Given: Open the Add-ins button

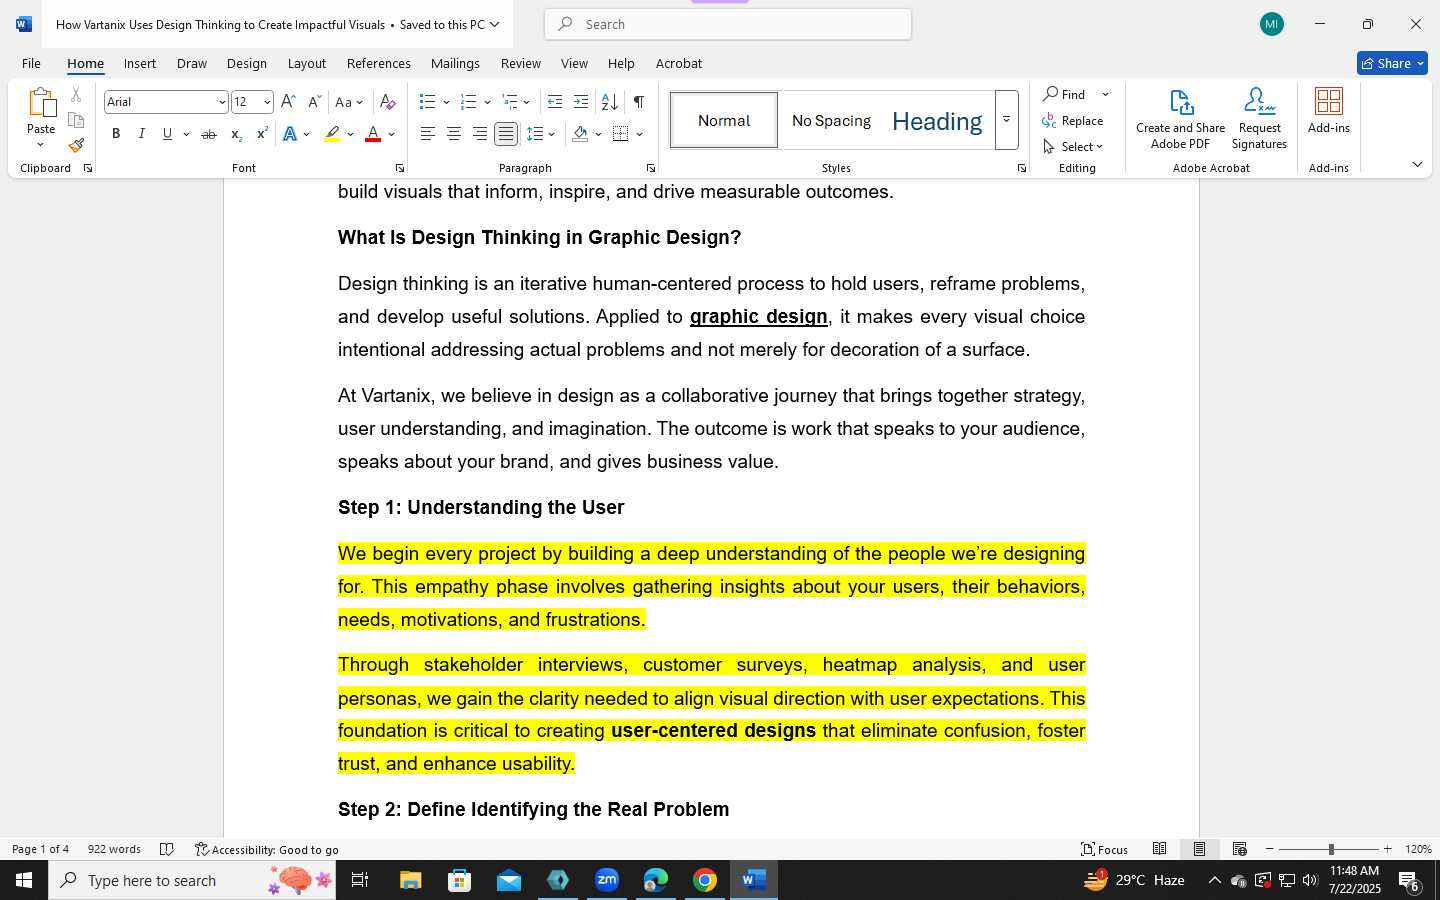Looking at the screenshot, I should [x=1329, y=110].
